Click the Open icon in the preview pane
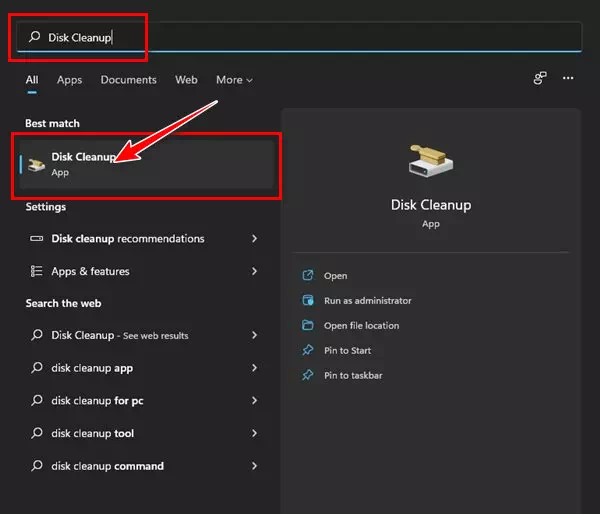The width and height of the screenshot is (600, 514). click(308, 275)
